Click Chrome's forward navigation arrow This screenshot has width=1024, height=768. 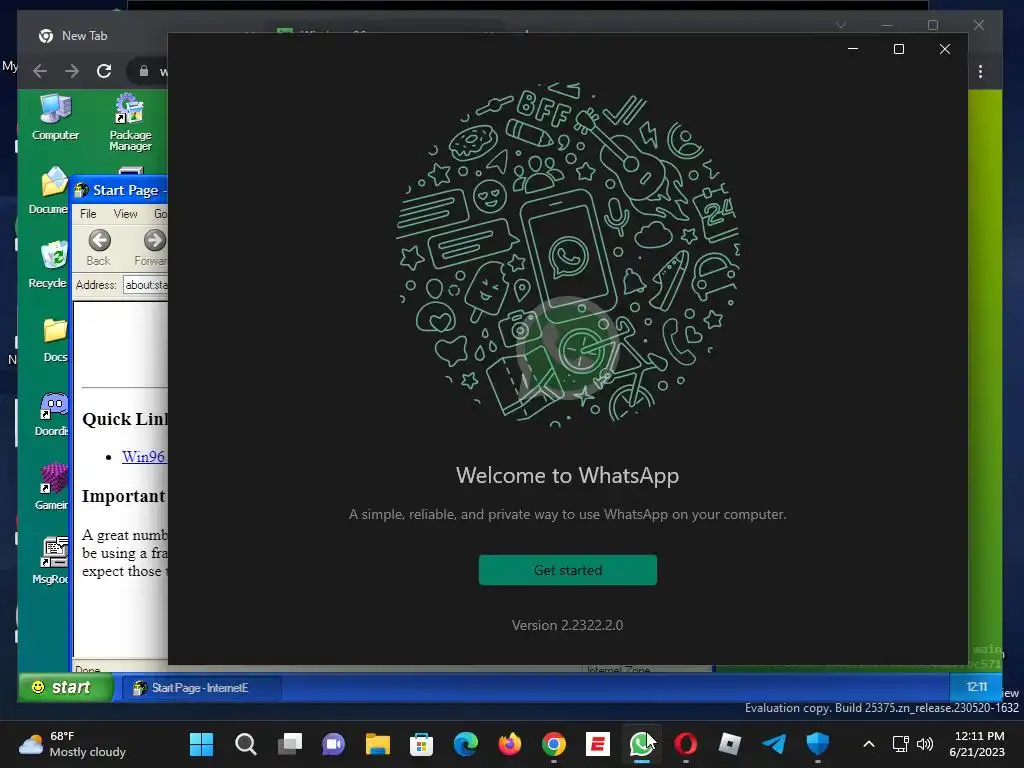72,71
